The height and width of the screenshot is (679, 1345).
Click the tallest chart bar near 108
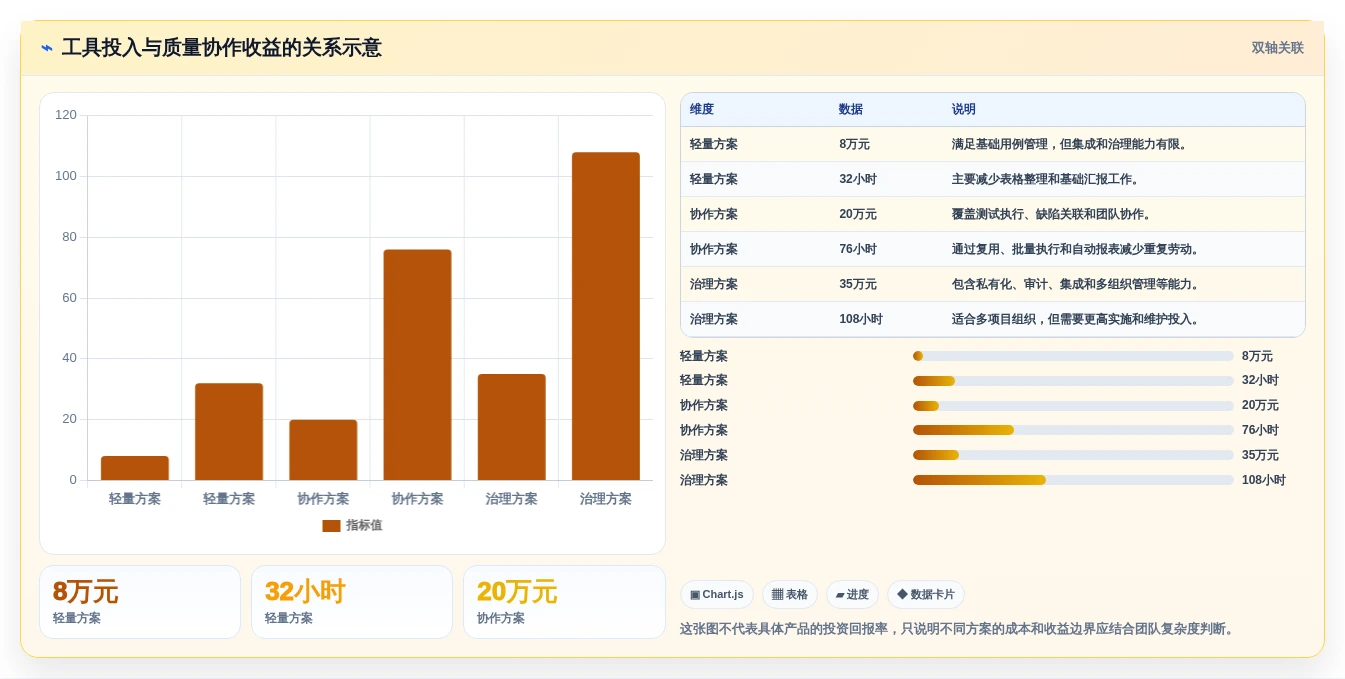pos(605,316)
